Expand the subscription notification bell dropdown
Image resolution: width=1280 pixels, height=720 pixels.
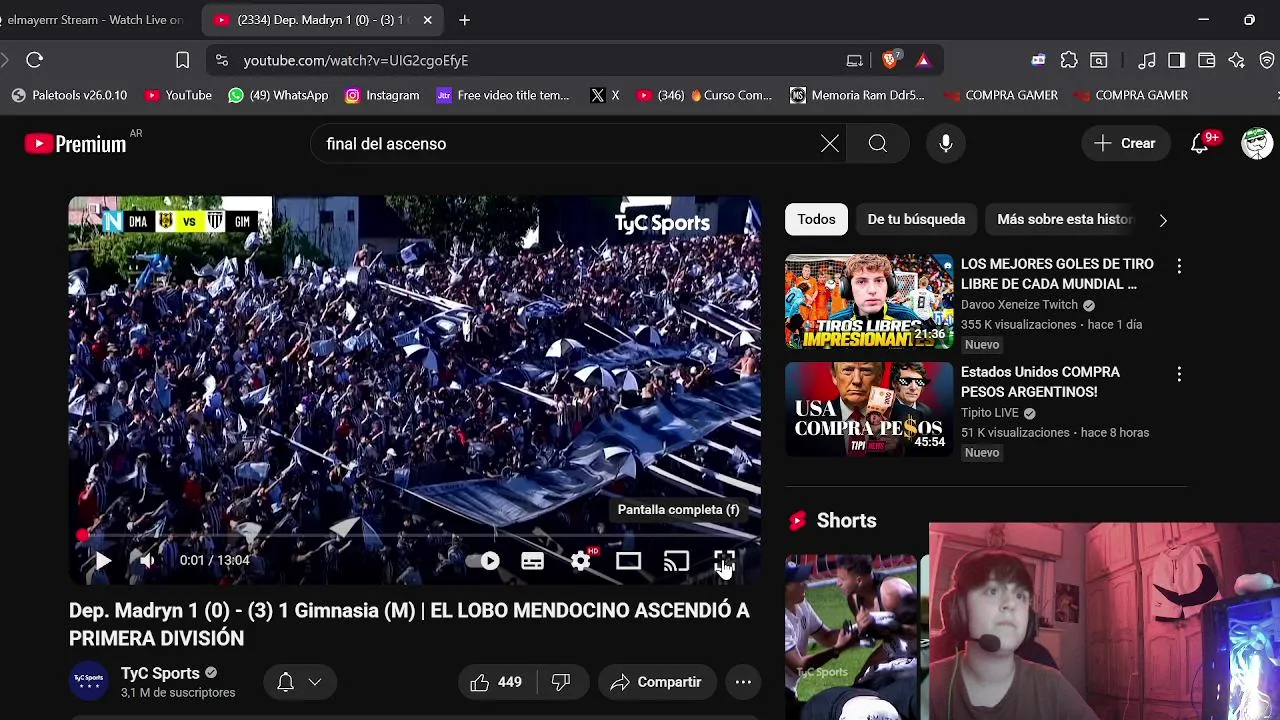299,682
